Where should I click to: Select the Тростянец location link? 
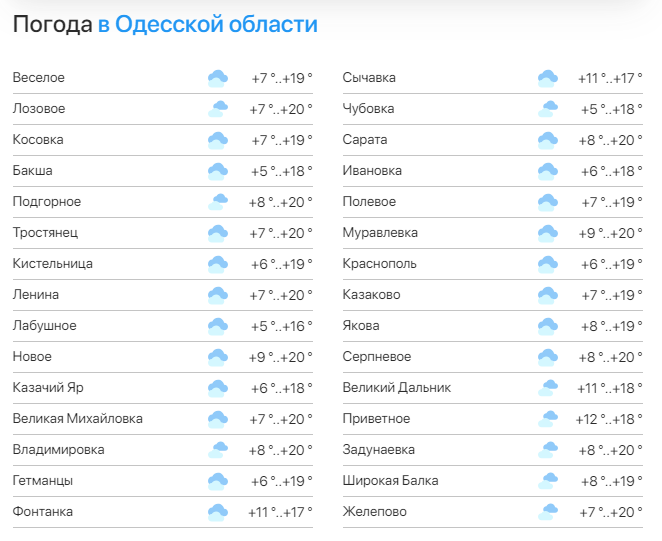45,233
